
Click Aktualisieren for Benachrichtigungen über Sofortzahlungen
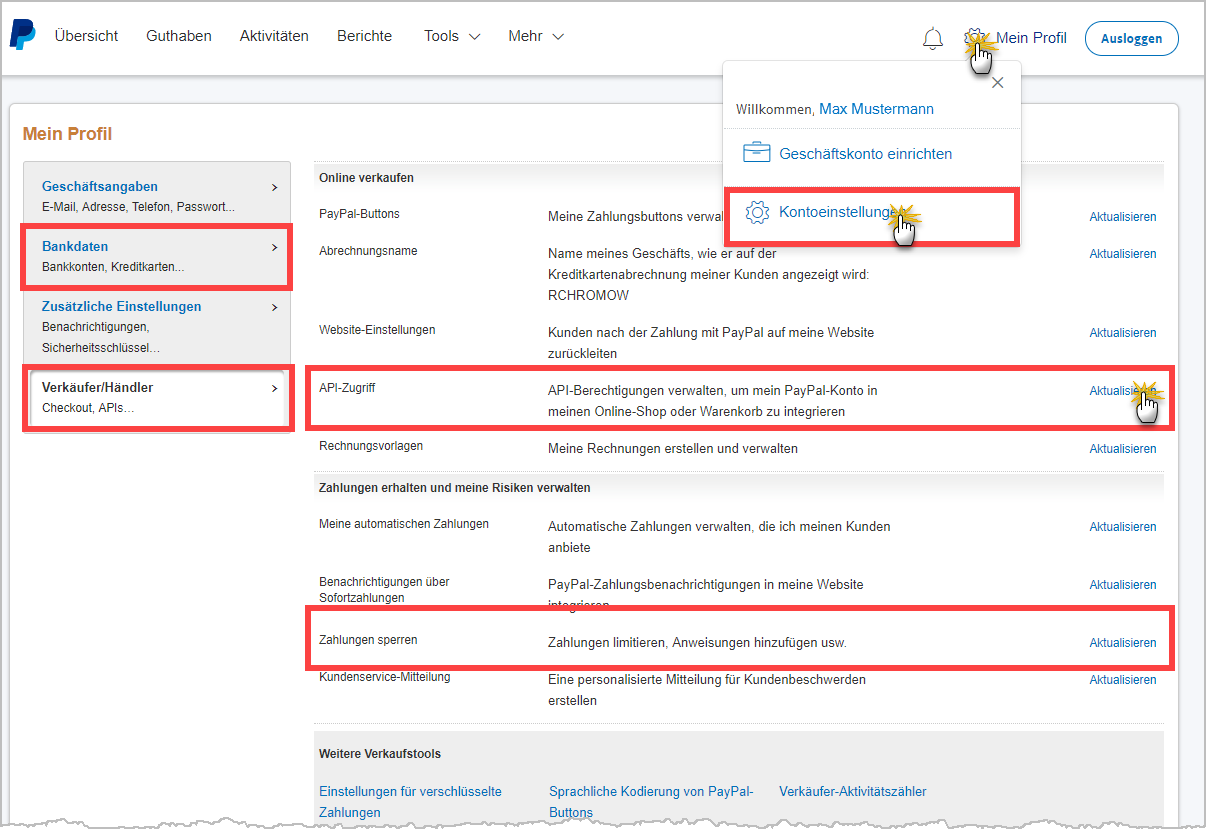[x=1122, y=585]
